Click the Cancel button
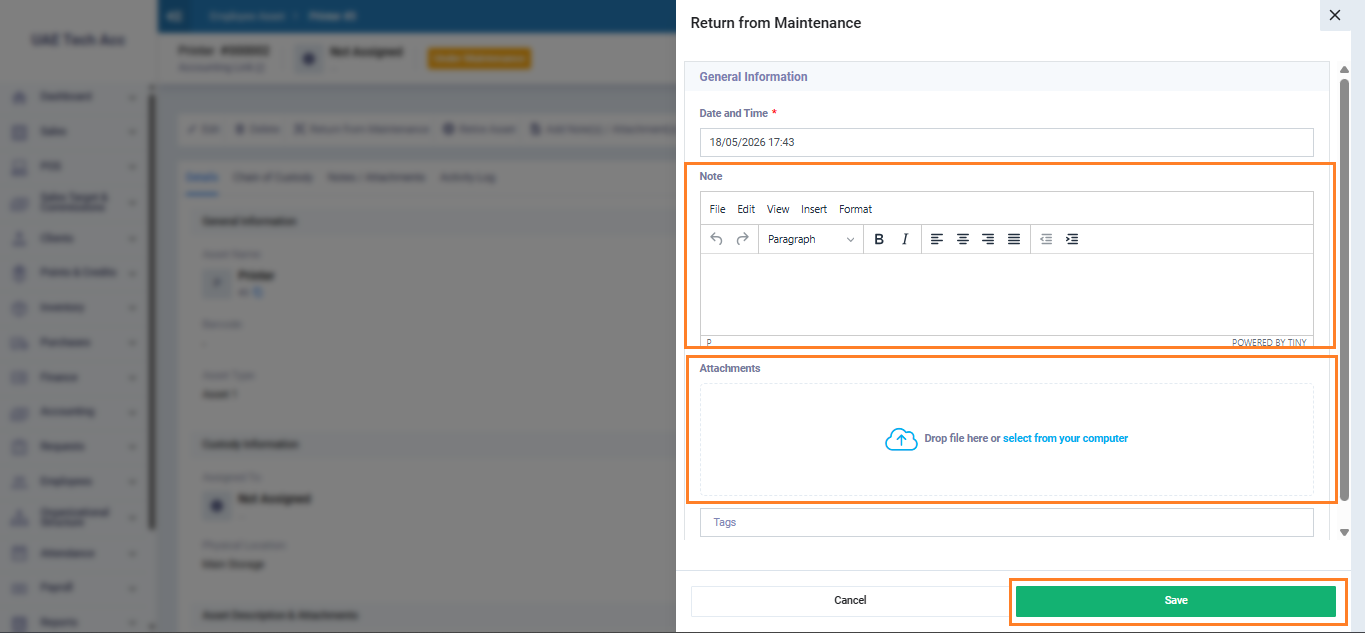Viewport: 1365px width, 633px height. pos(850,601)
